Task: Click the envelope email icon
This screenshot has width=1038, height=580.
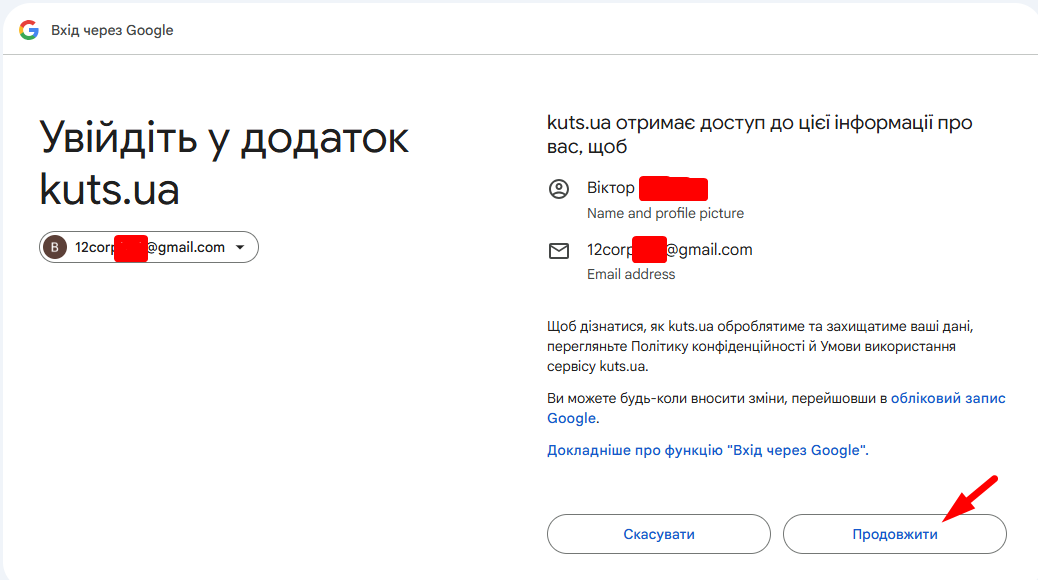Action: tap(559, 251)
